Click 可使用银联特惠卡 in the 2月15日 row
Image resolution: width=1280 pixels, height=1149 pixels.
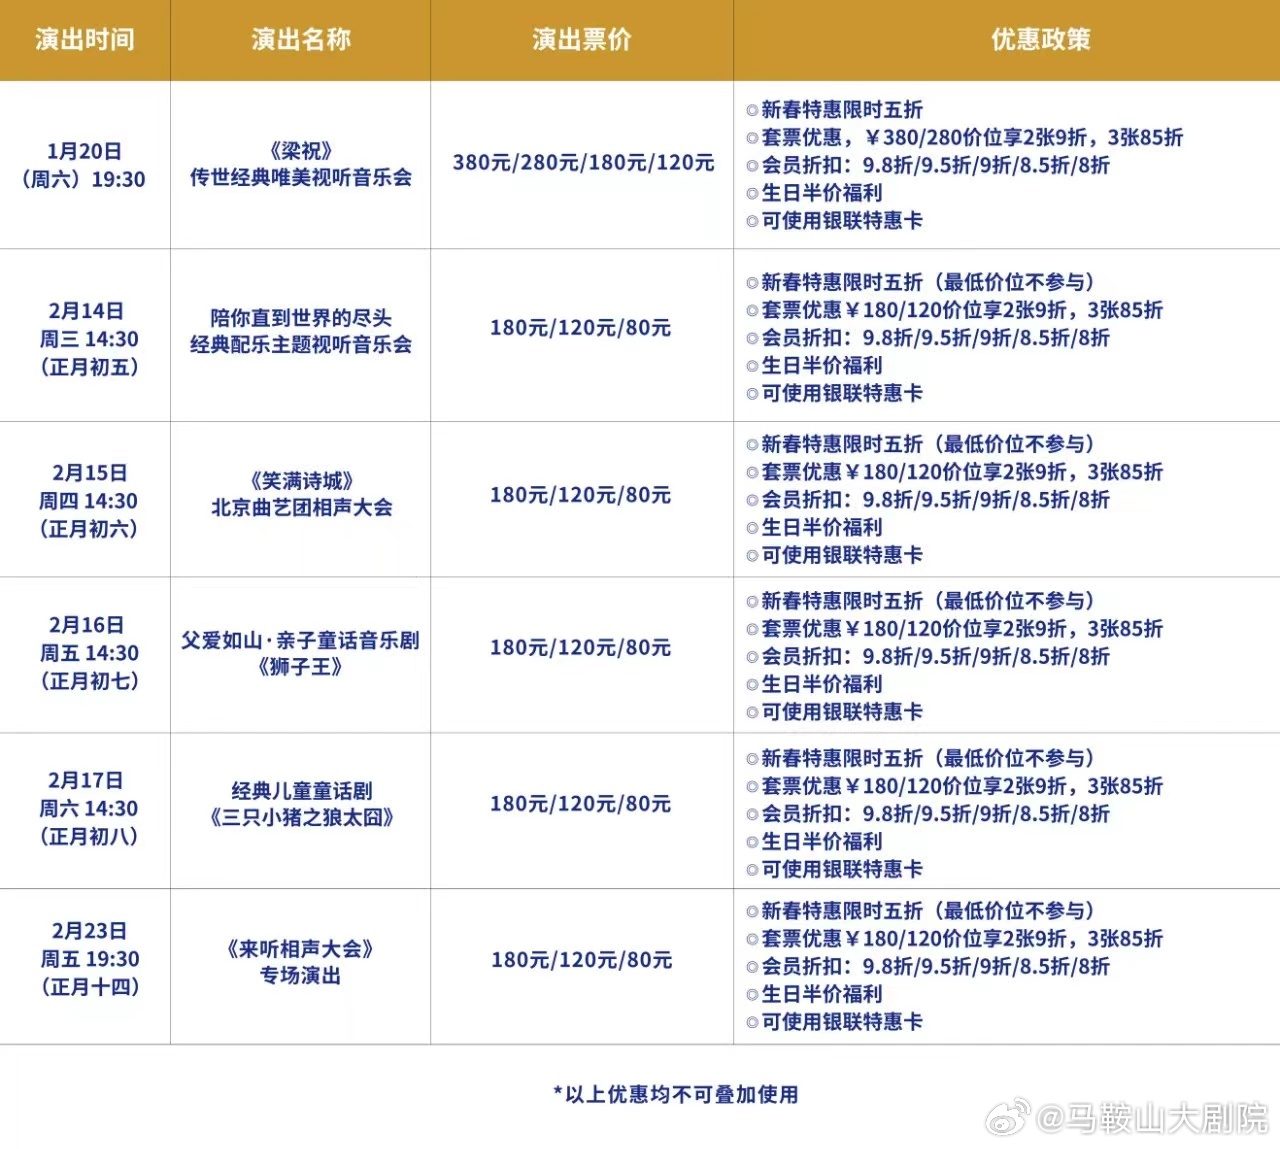point(834,555)
